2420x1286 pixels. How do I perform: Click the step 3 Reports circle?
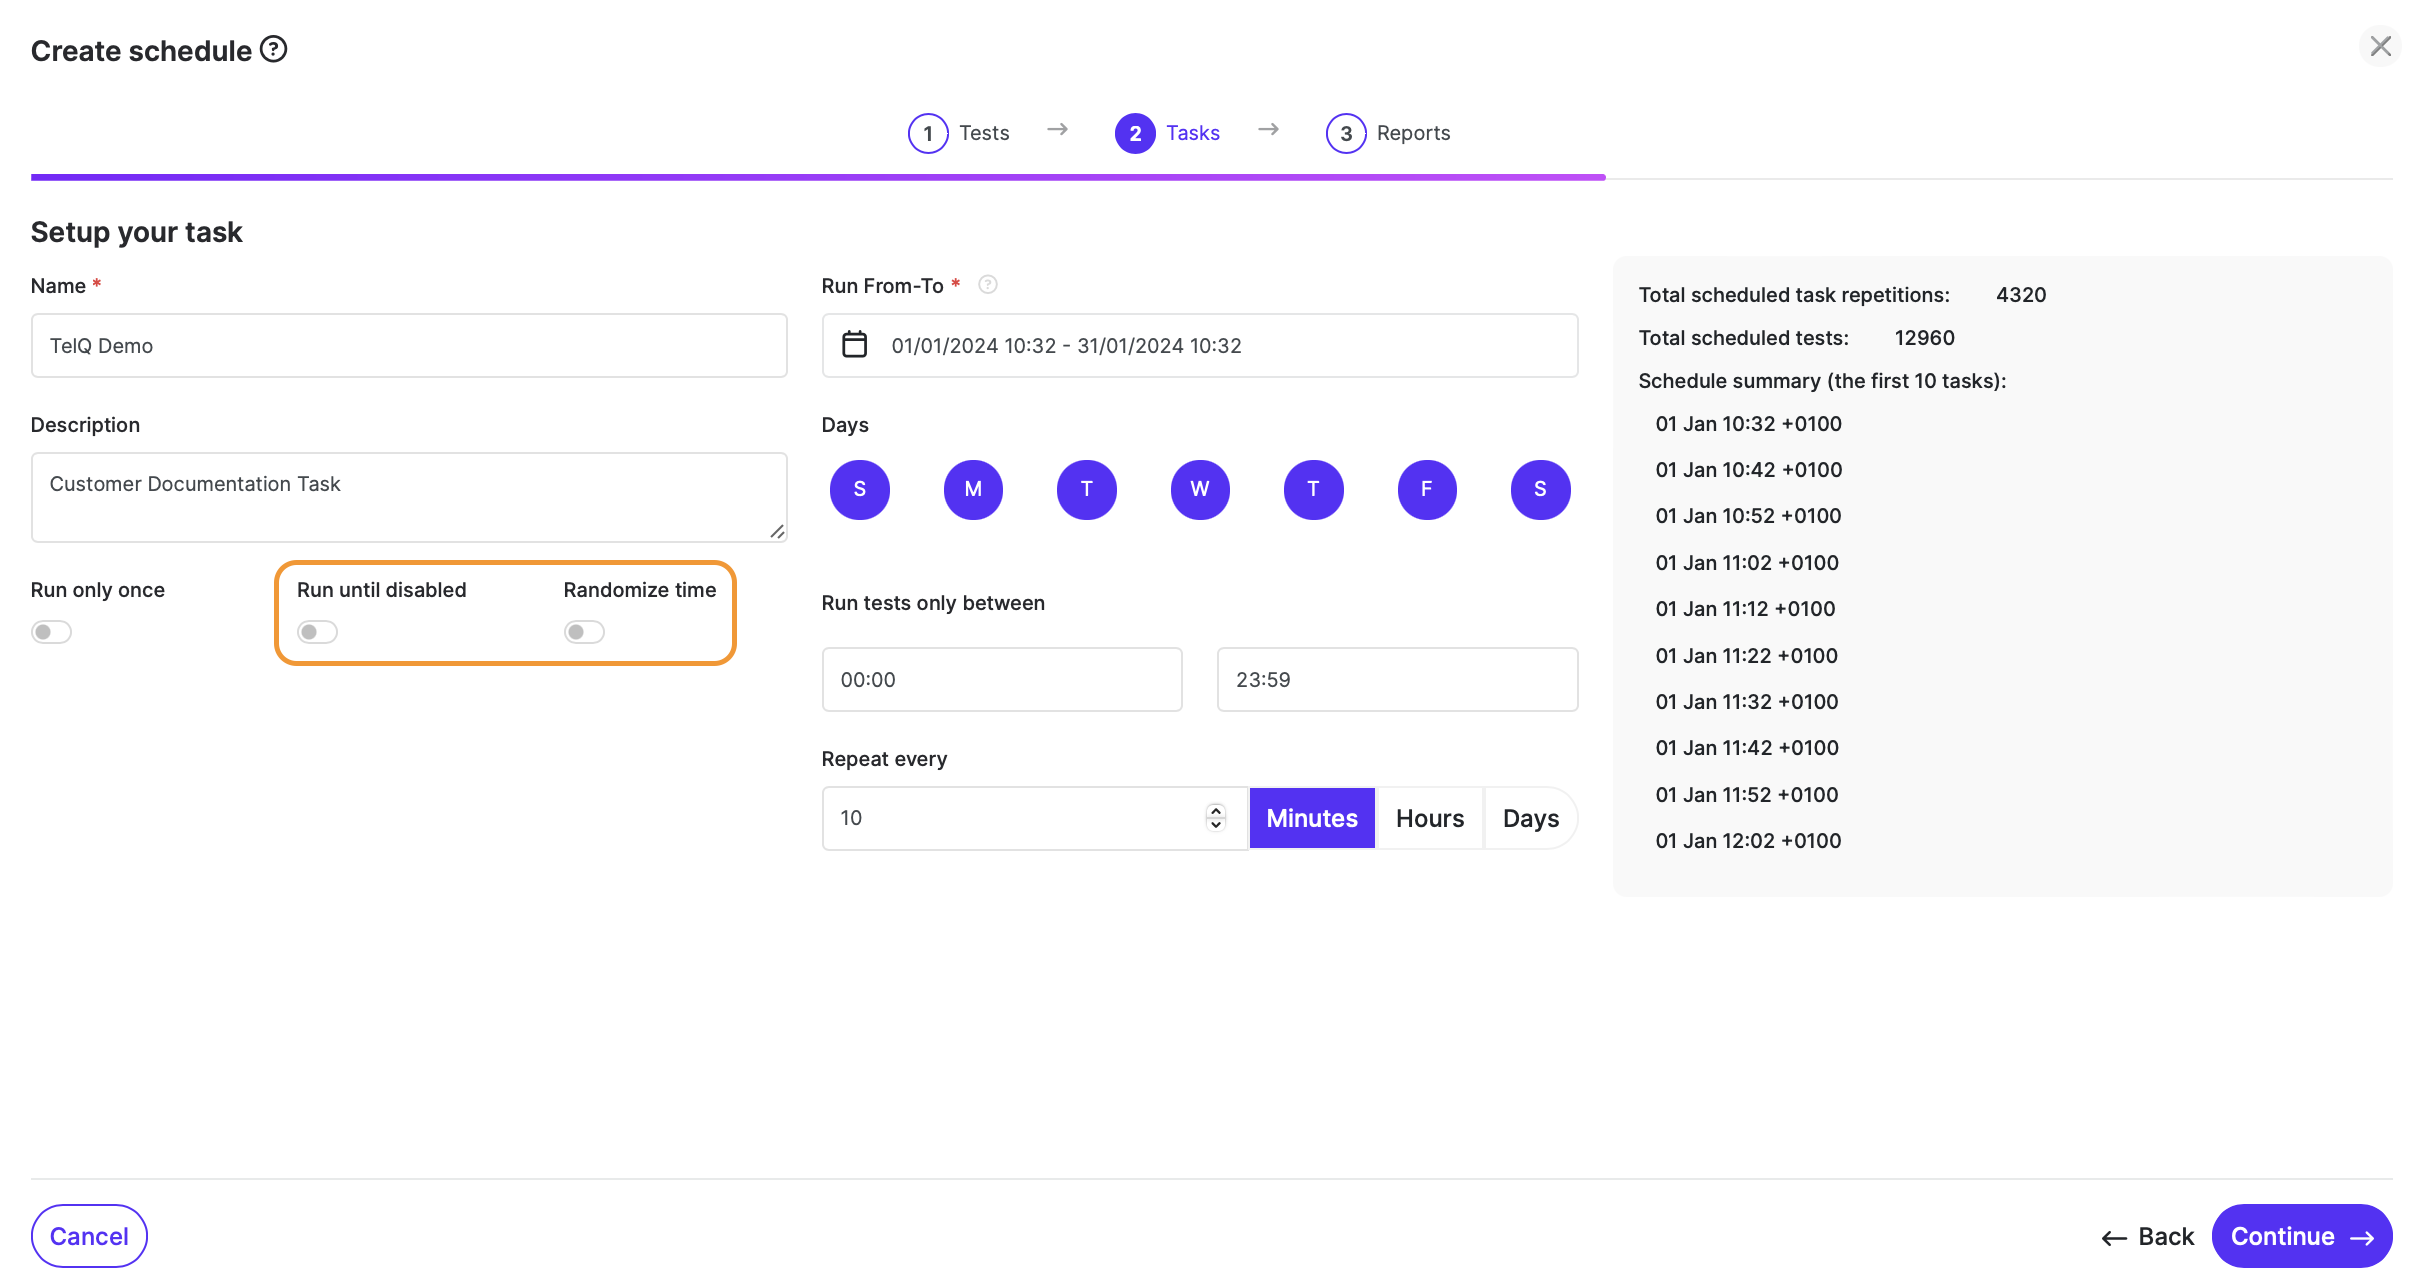click(1345, 133)
